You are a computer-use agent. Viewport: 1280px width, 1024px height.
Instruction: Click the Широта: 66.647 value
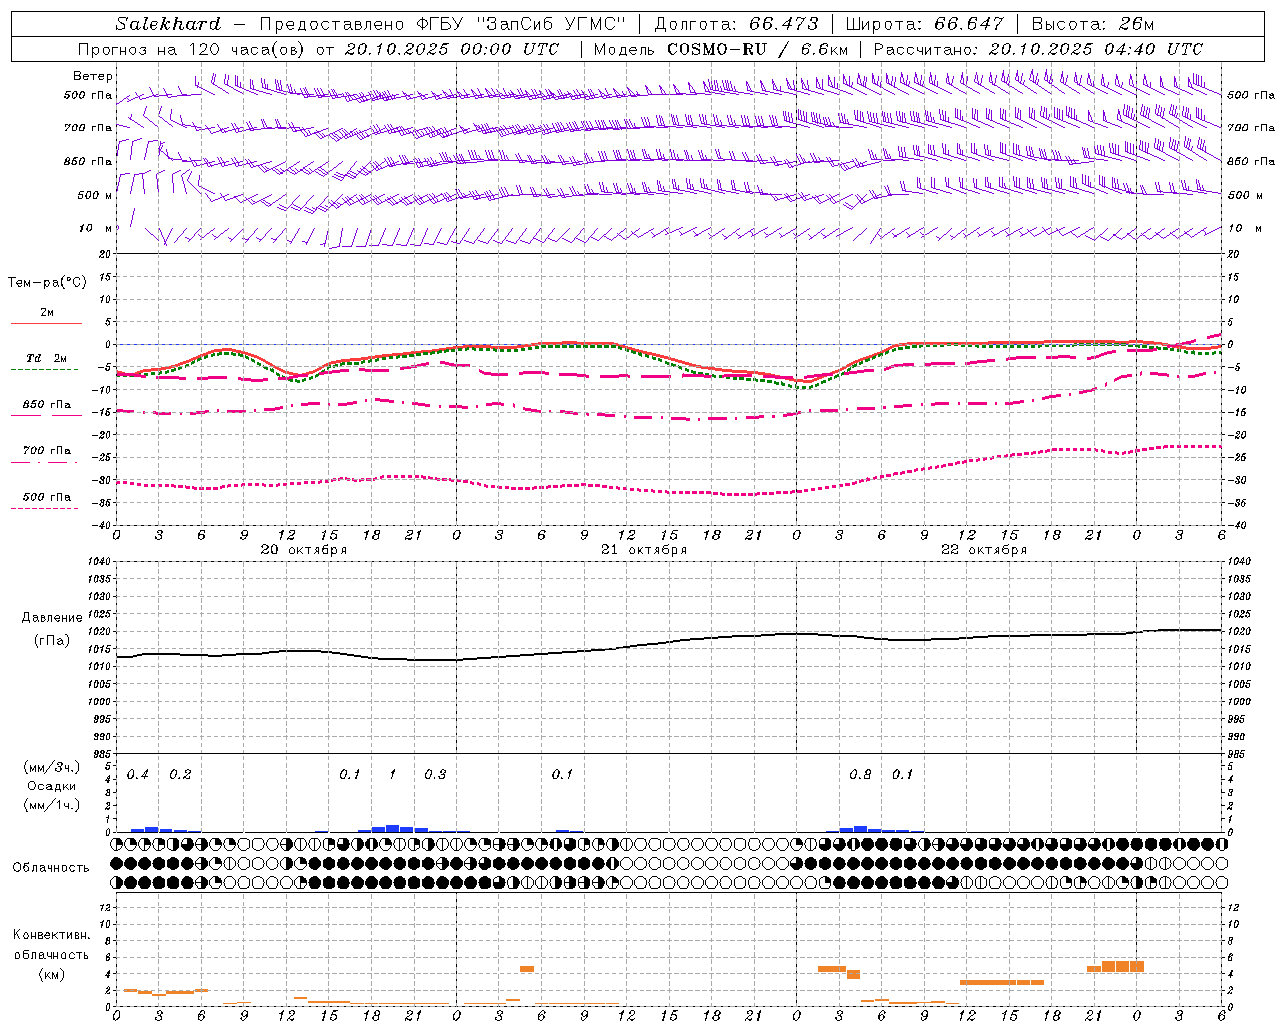924,24
